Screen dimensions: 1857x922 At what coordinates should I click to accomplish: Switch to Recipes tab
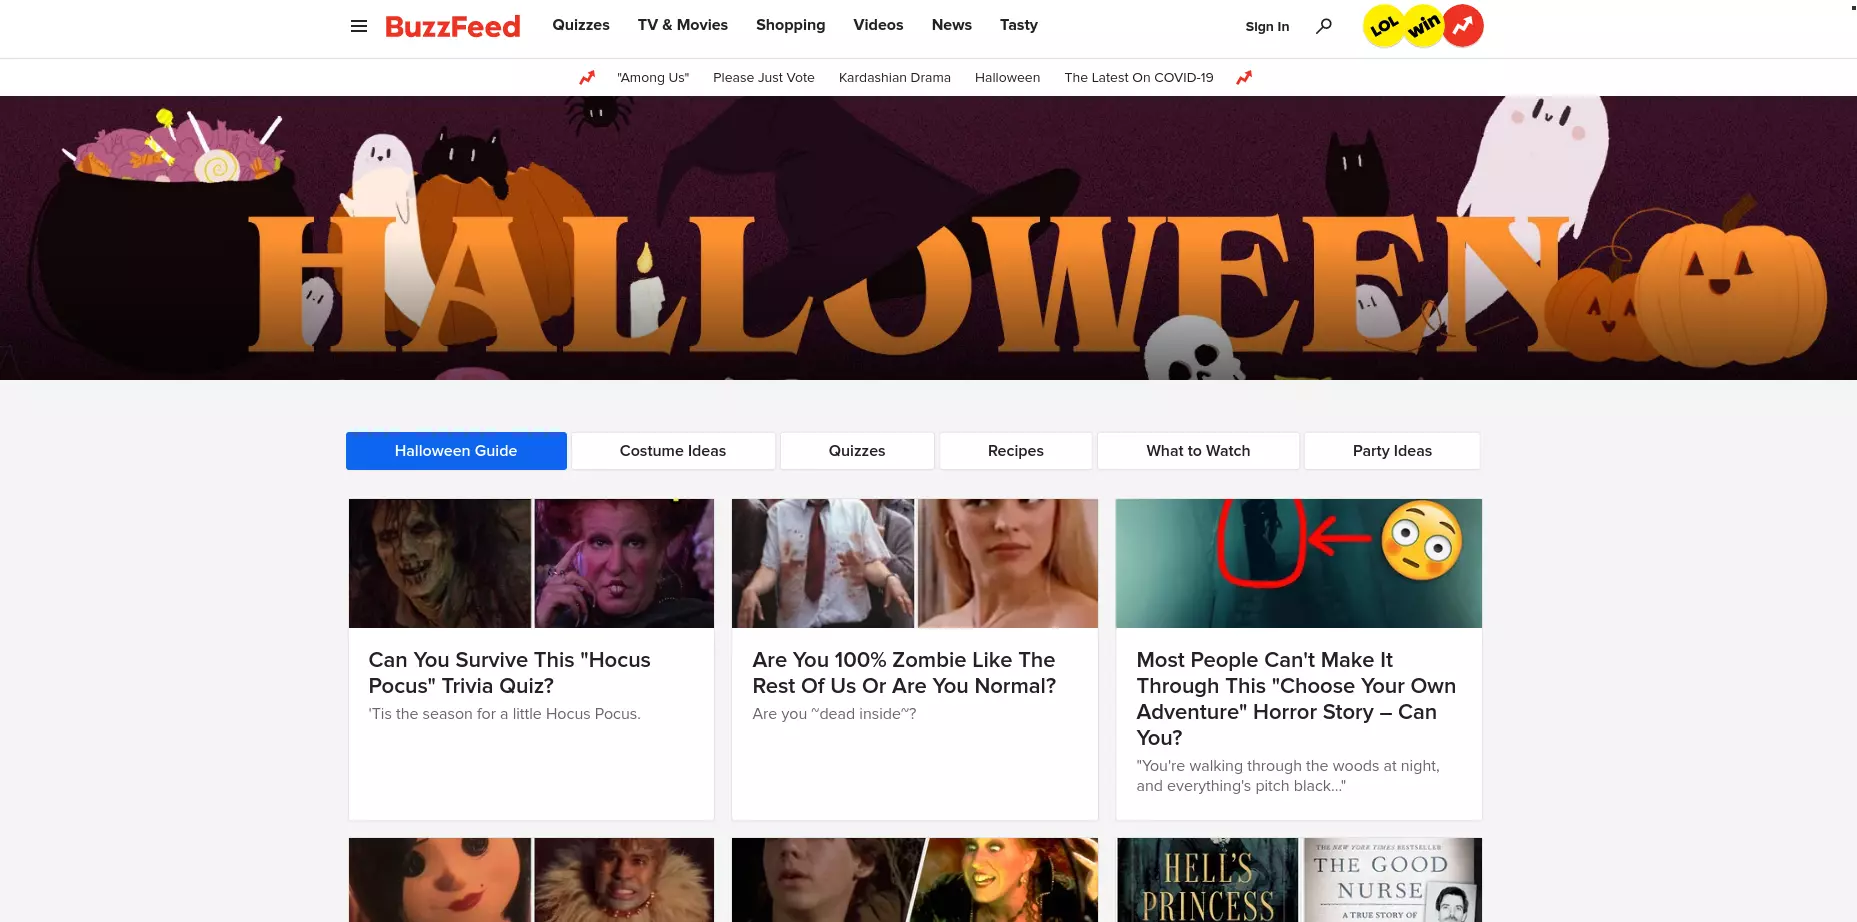click(1016, 451)
